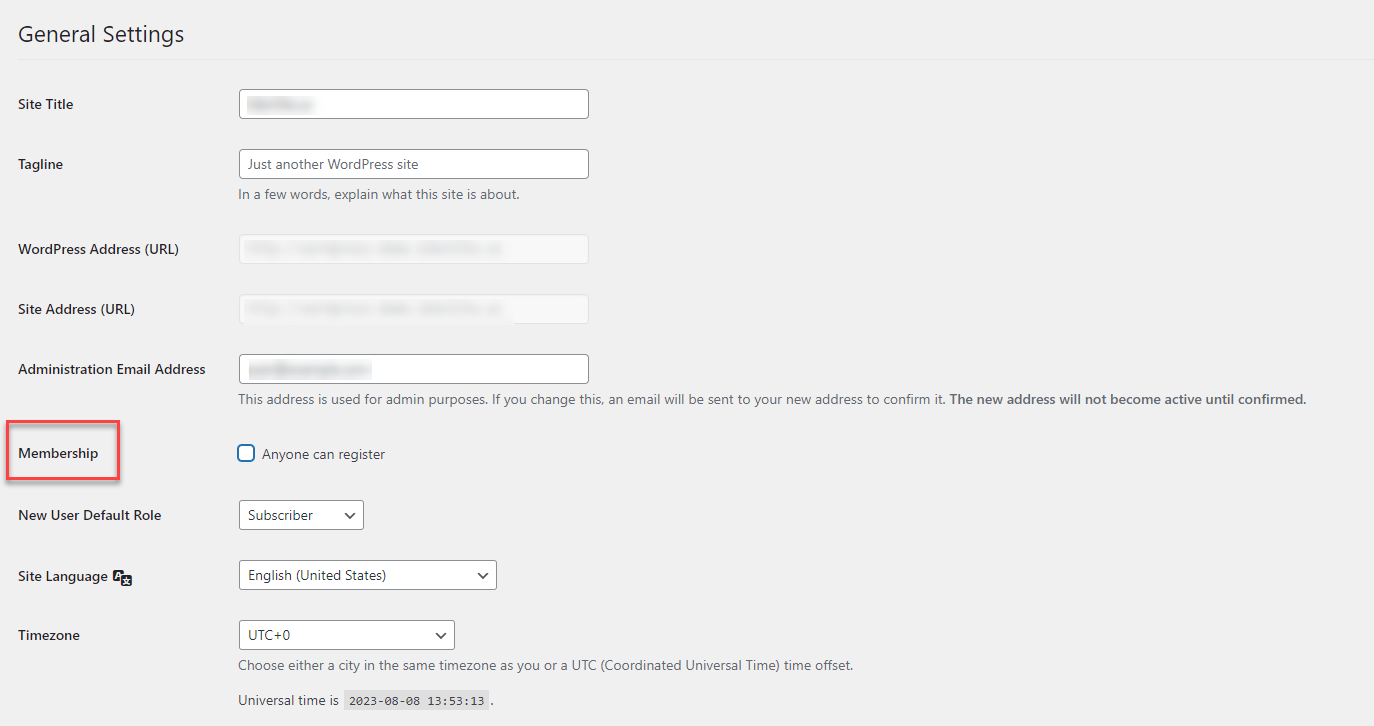Viewport: 1374px width, 726px height.
Task: Click the New User Default Role label
Action: point(90,515)
